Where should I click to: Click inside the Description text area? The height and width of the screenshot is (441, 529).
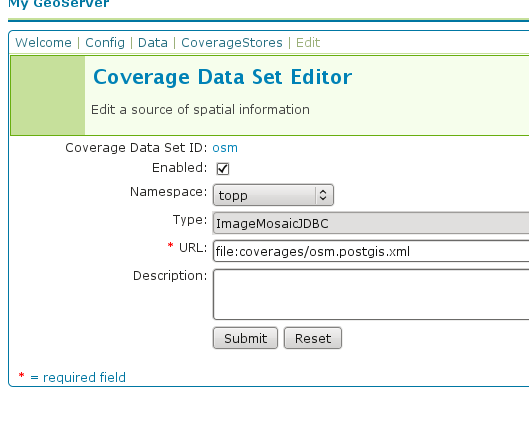(x=371, y=294)
